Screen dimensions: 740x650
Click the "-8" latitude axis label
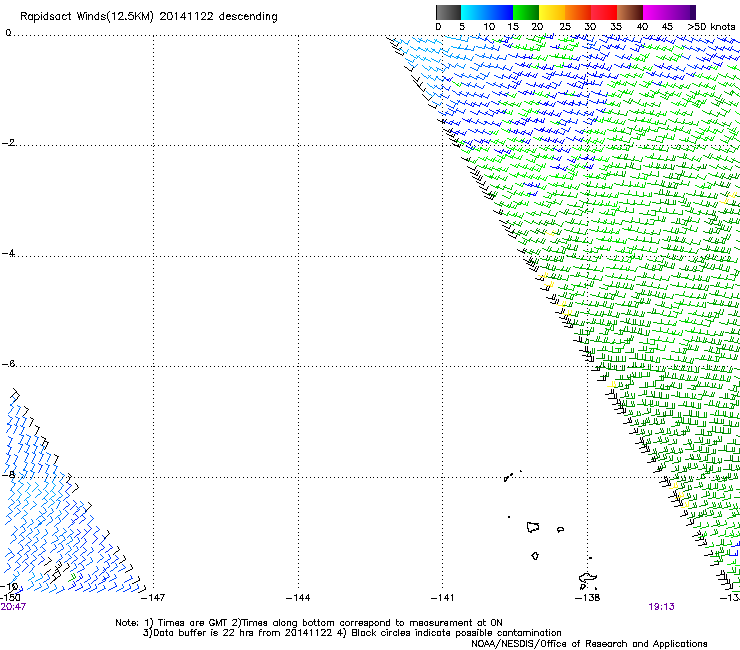(x=8, y=475)
